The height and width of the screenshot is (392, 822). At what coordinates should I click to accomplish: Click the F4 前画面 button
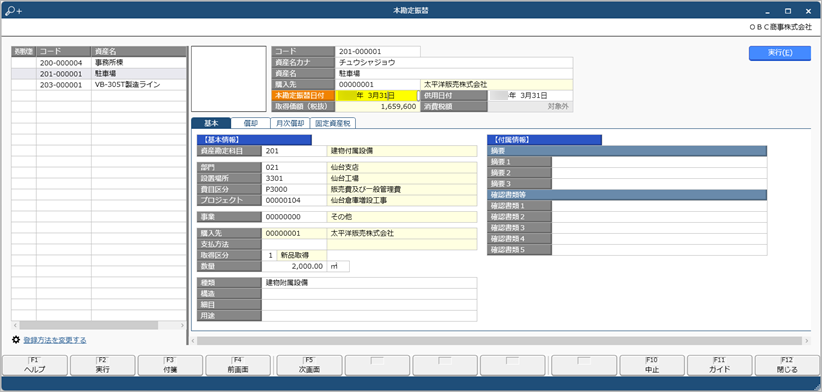238,365
